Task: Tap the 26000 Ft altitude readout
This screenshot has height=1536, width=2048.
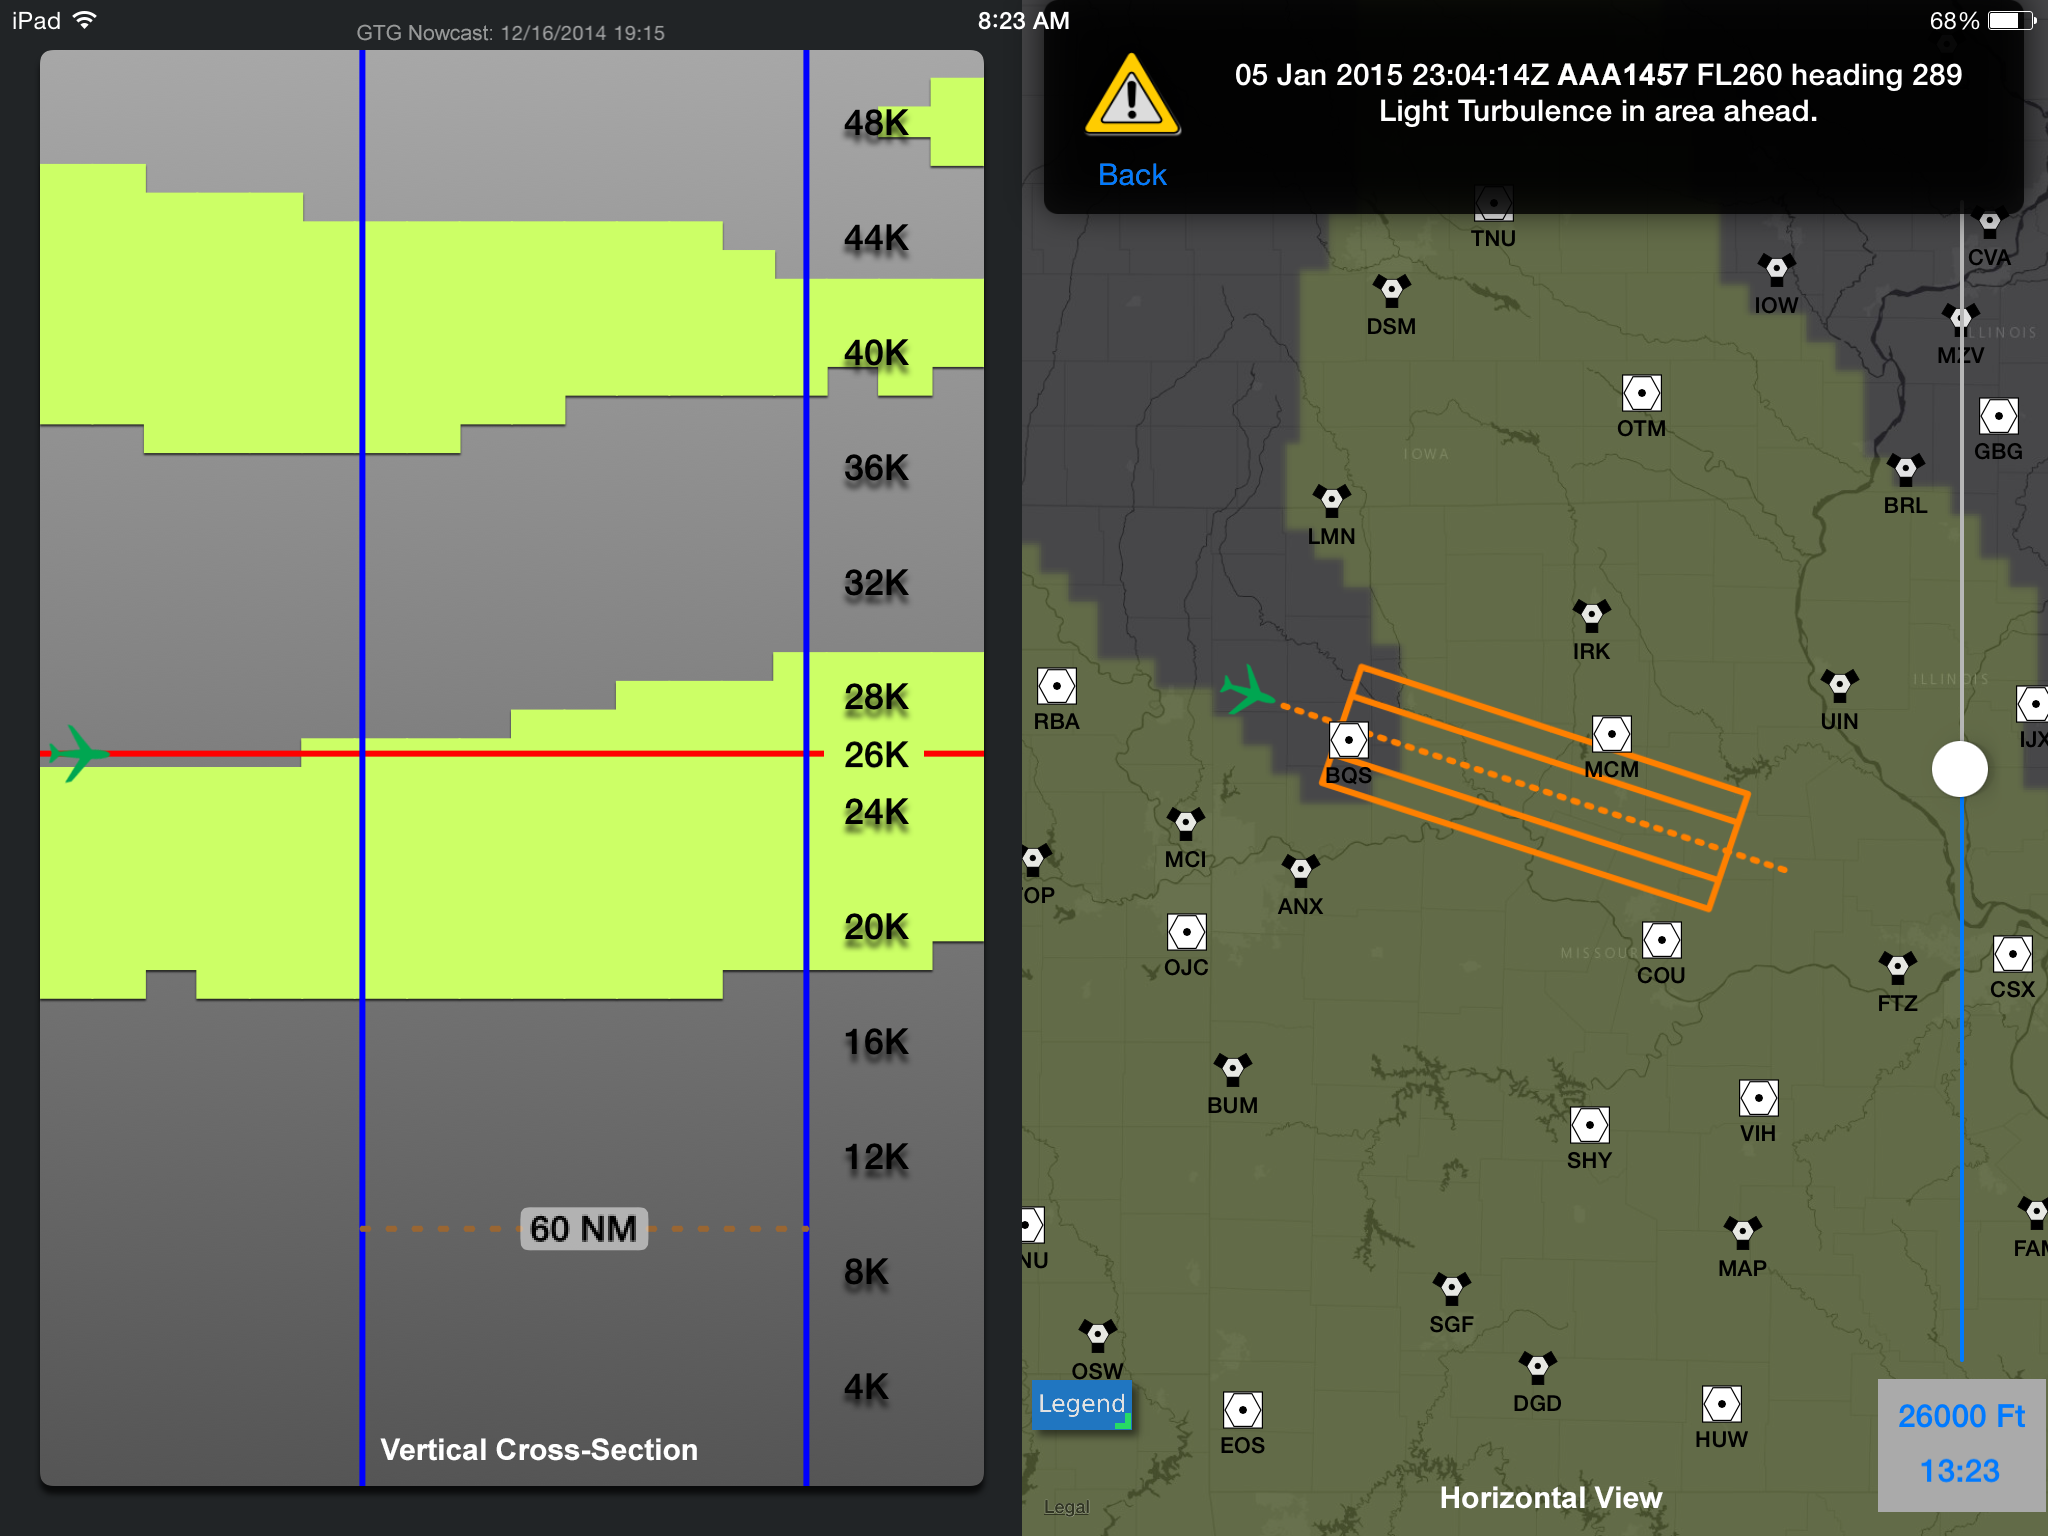Action: point(1960,1416)
